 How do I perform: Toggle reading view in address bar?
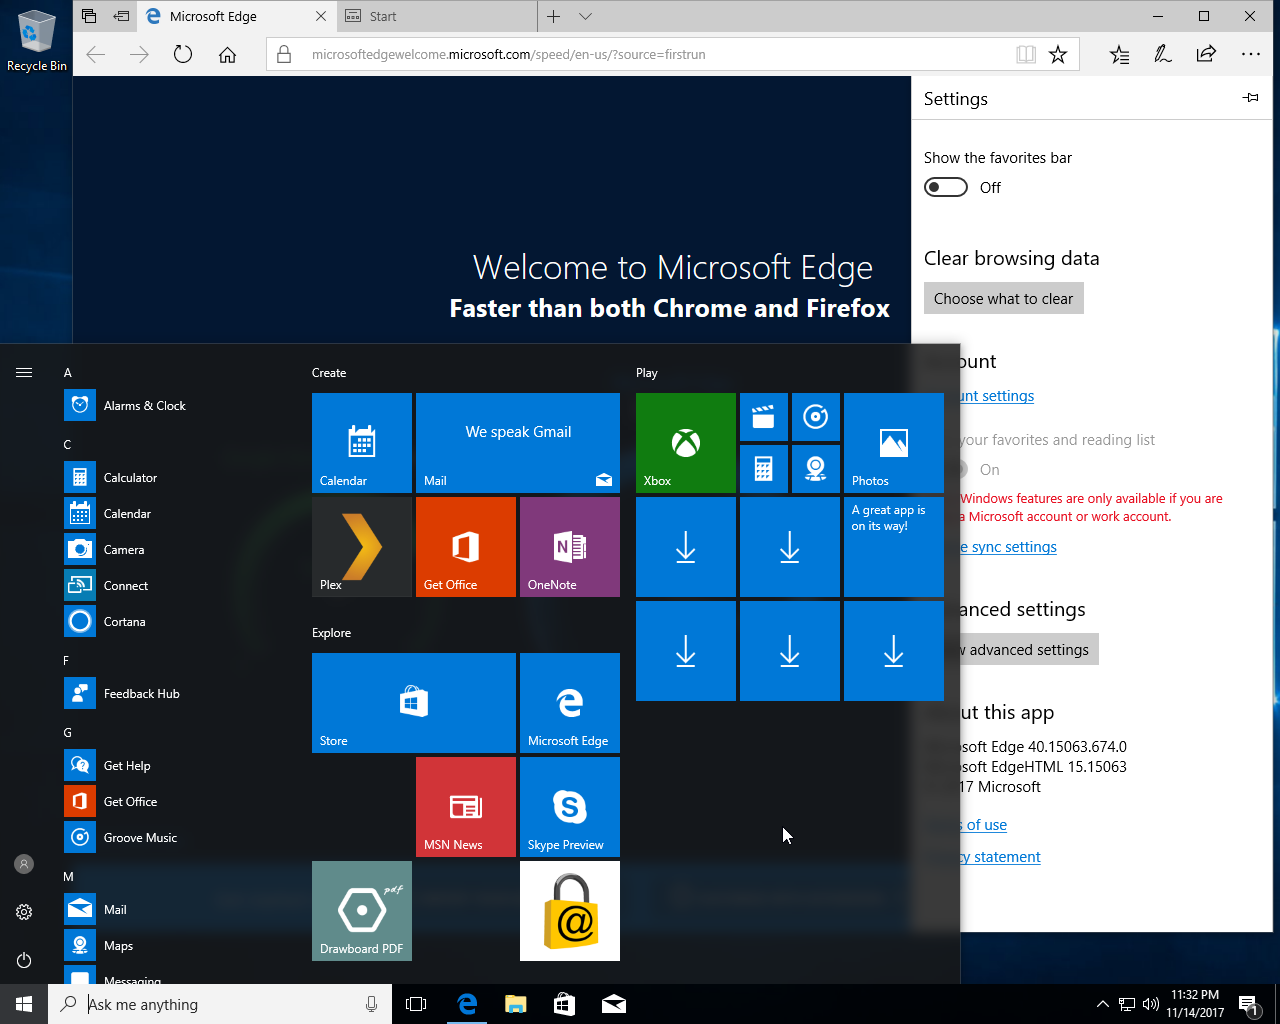(1026, 54)
